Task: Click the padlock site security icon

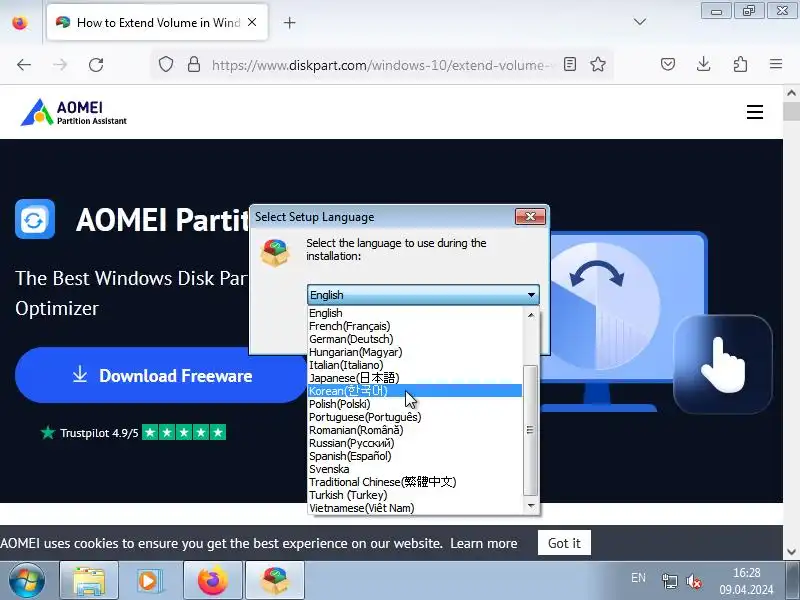Action: click(194, 64)
